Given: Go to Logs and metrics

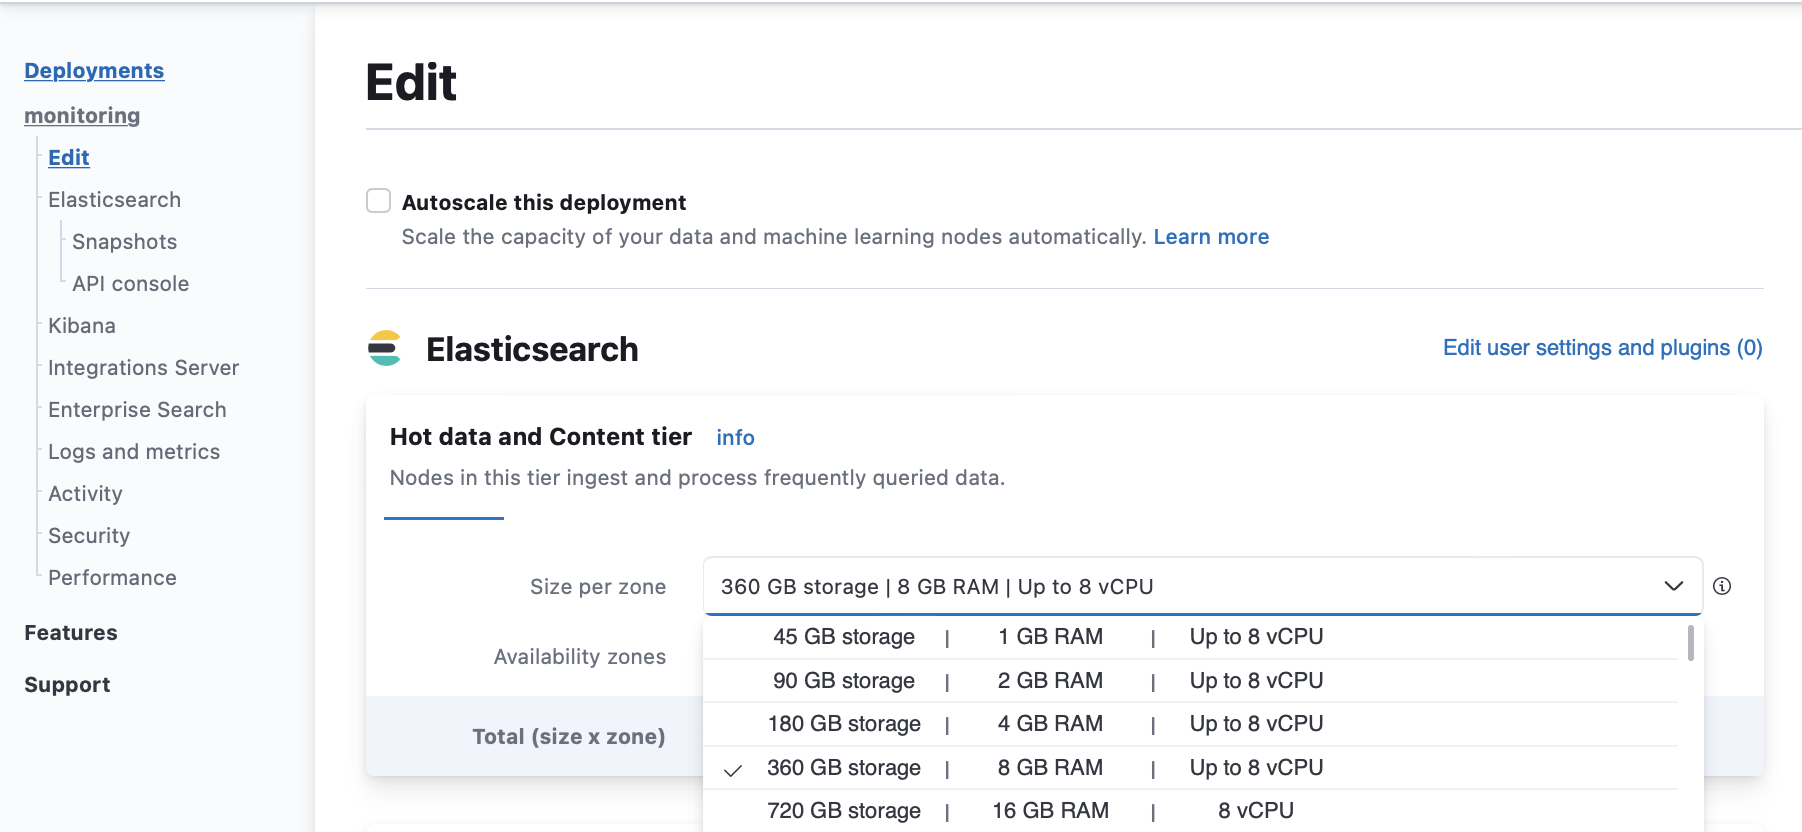Looking at the screenshot, I should [x=134, y=452].
